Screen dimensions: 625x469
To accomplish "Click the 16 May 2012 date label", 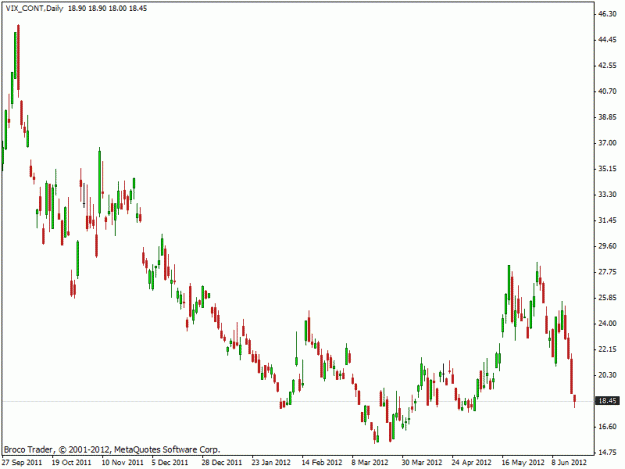I will pos(523,462).
